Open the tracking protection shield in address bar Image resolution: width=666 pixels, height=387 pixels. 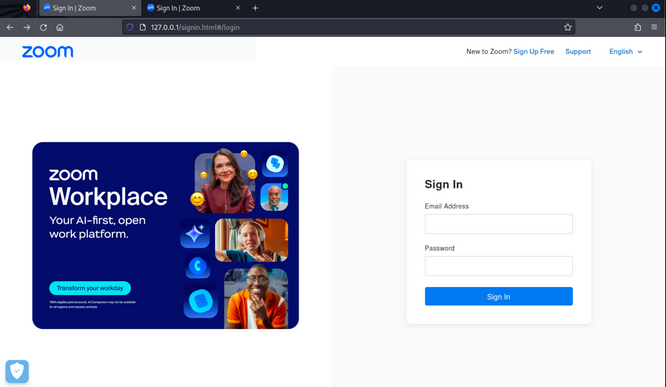tap(130, 27)
